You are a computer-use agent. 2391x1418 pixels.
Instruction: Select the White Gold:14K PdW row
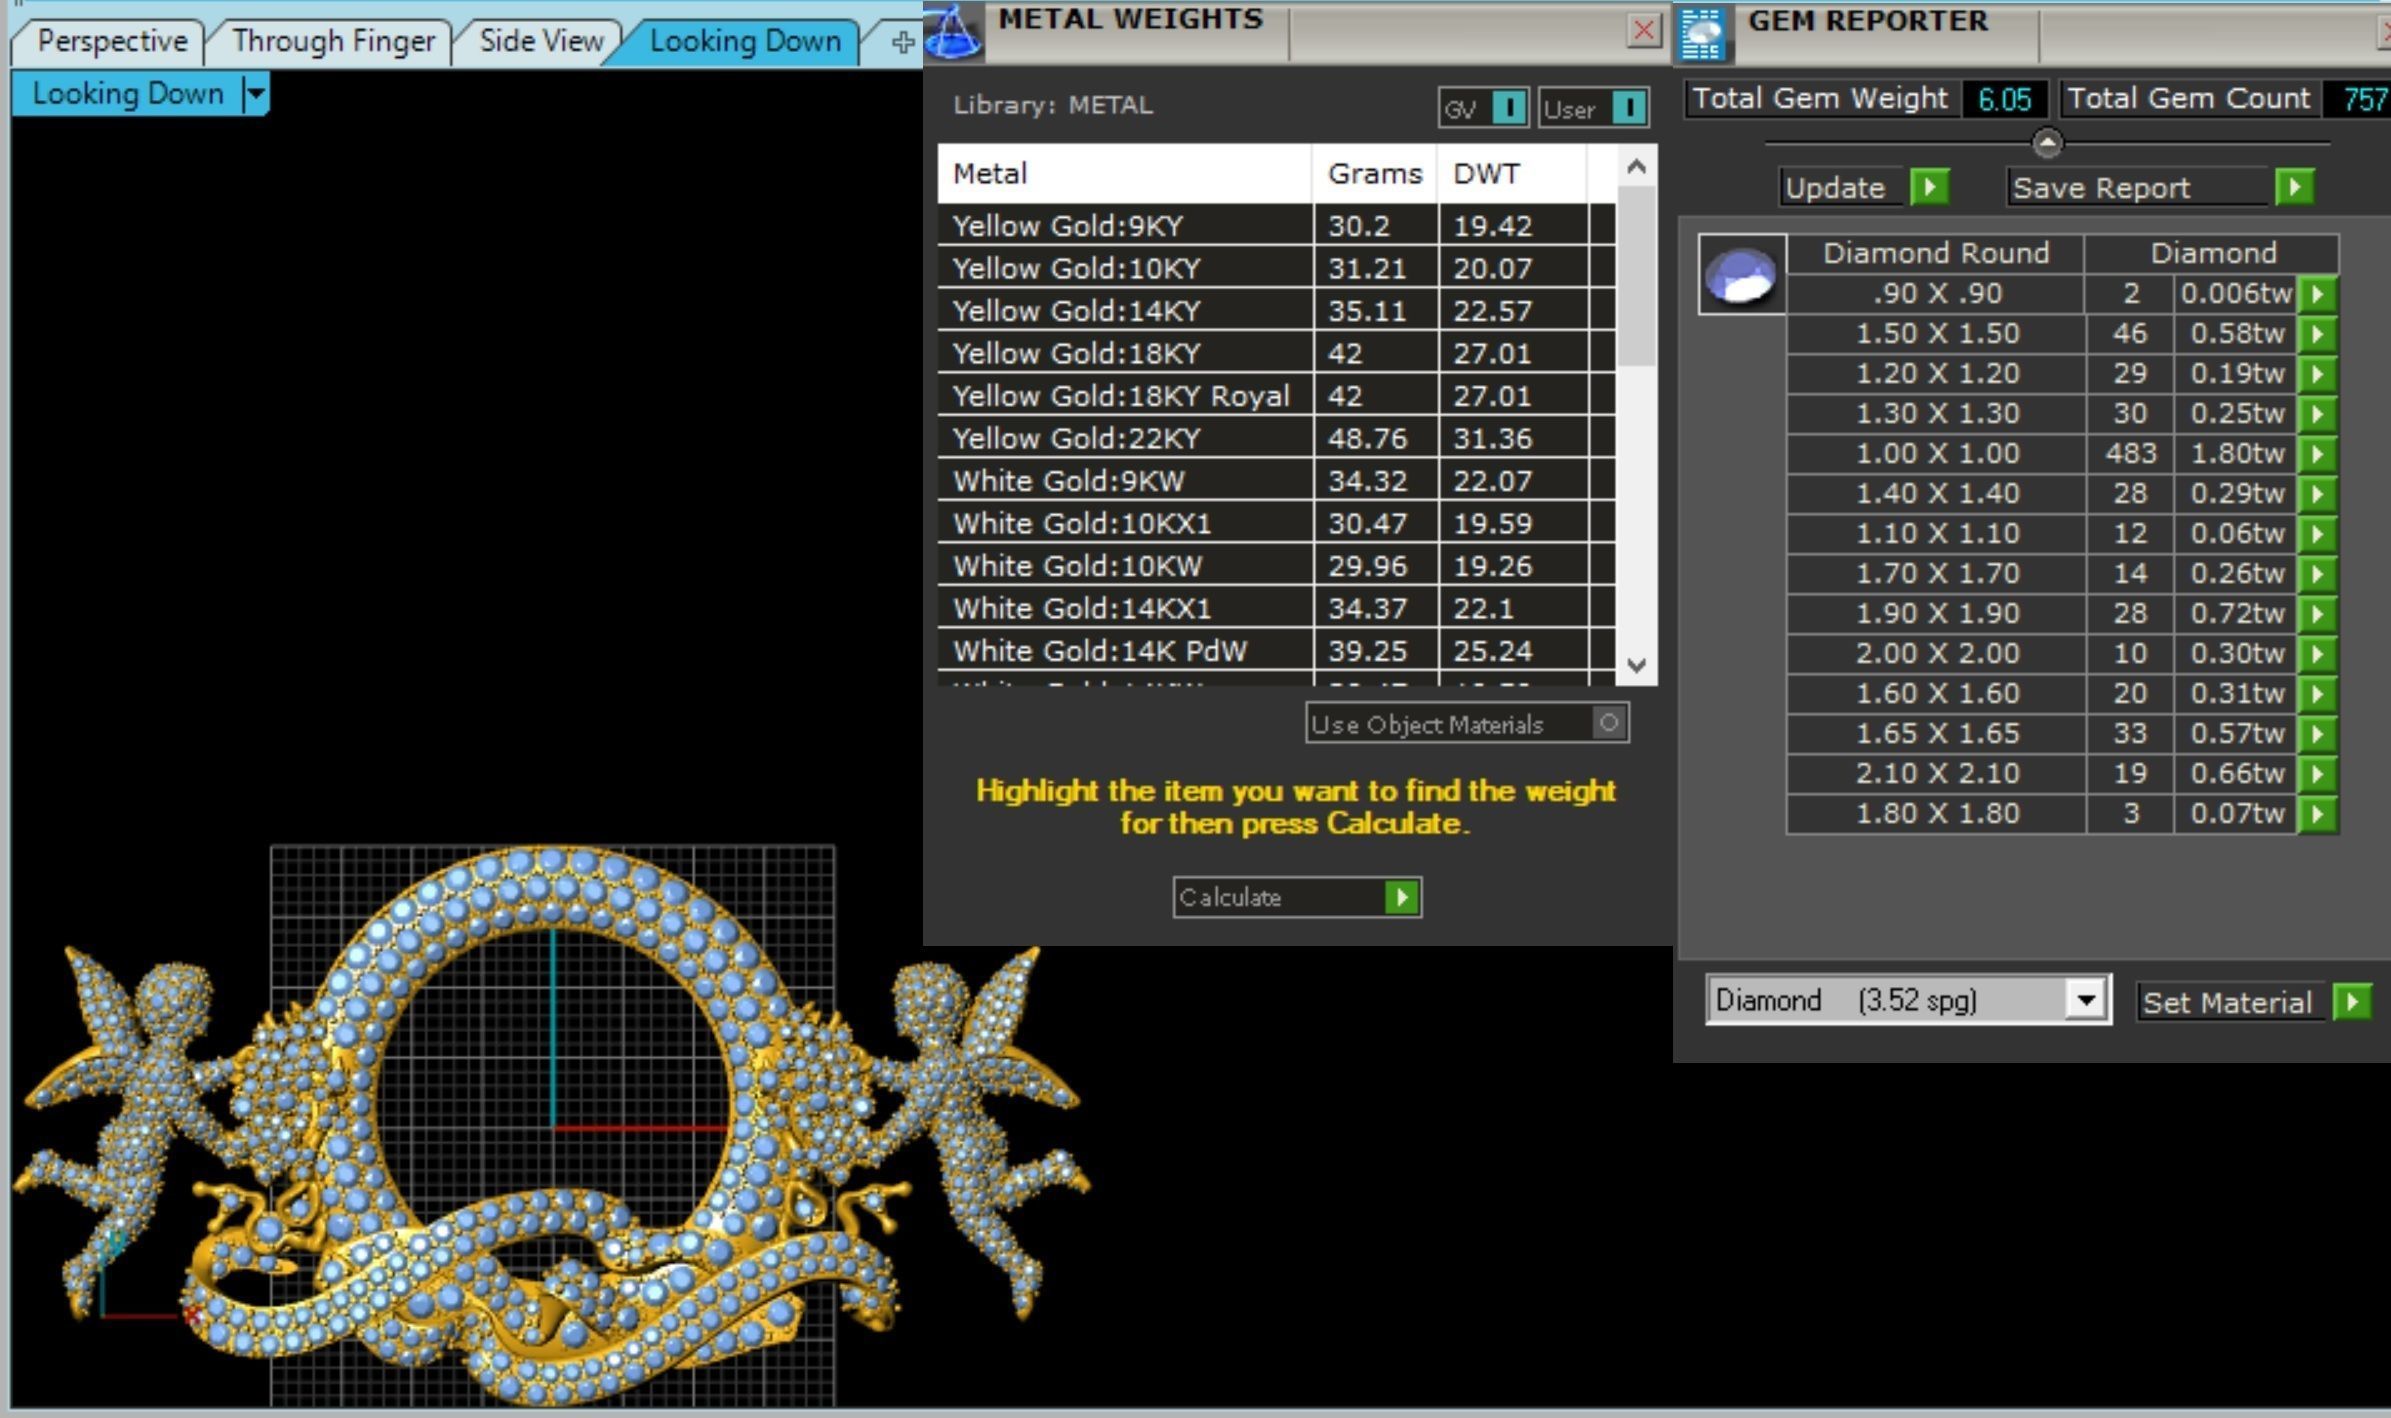tap(1276, 651)
